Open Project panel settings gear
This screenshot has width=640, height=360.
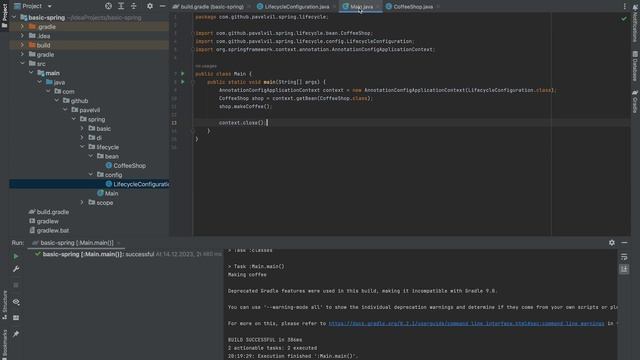pyautogui.click(x=150, y=6)
